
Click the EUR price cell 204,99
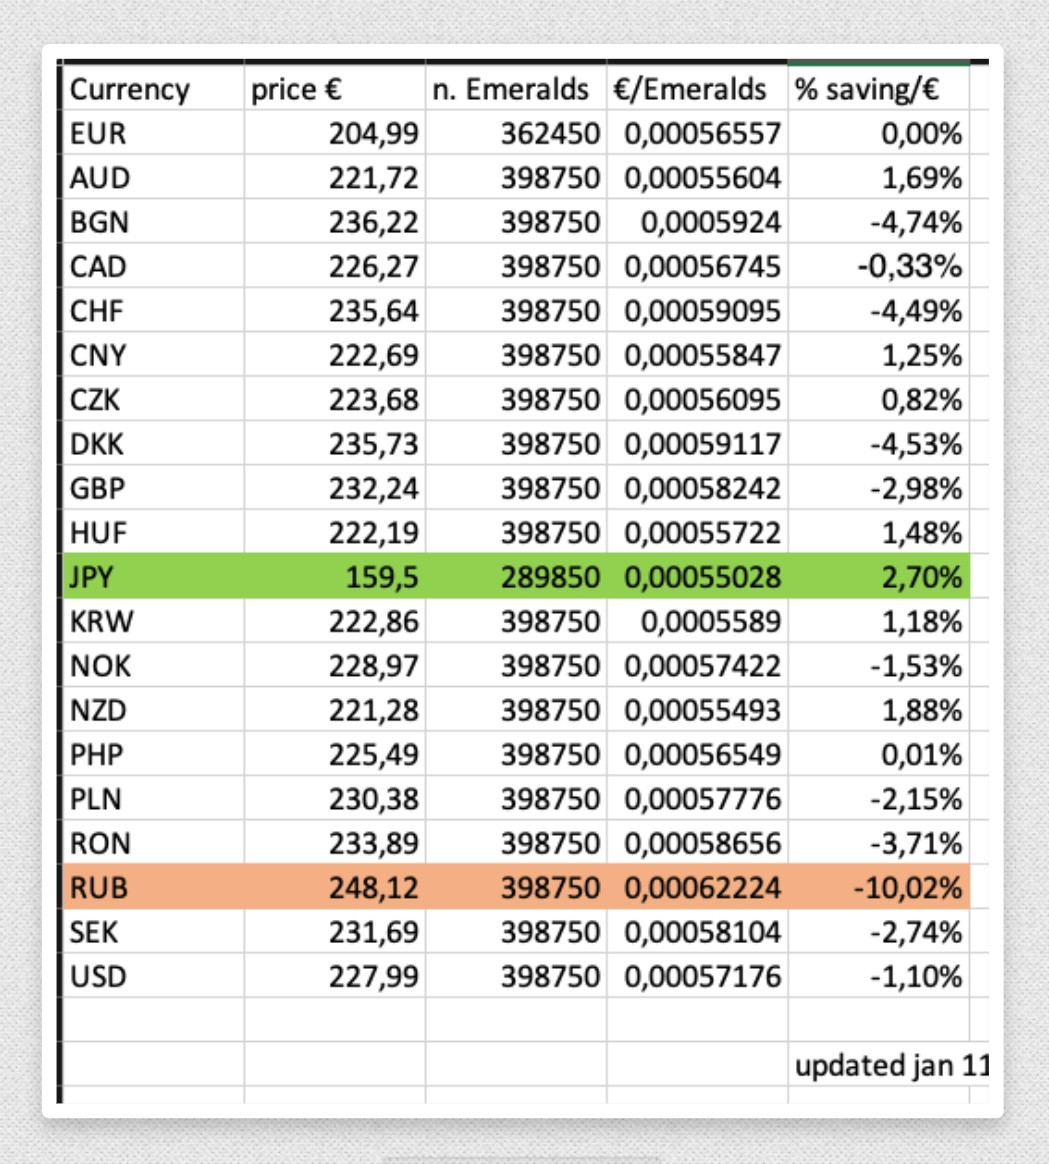point(335,133)
